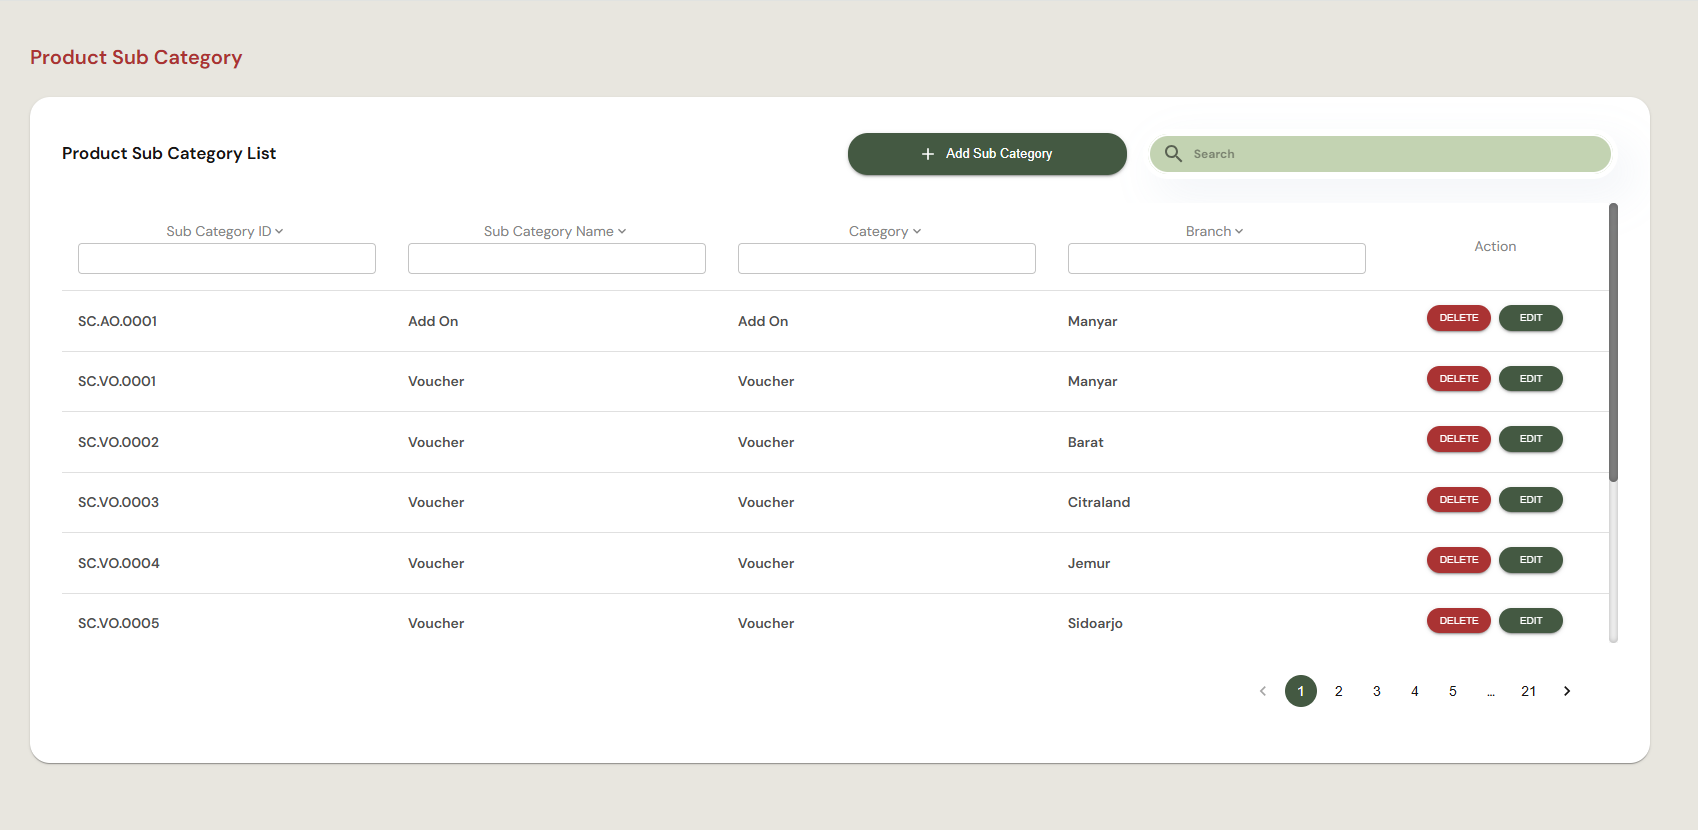Edit the SC.VO.0001 sub category
This screenshot has height=830, width=1698.
[1531, 379]
